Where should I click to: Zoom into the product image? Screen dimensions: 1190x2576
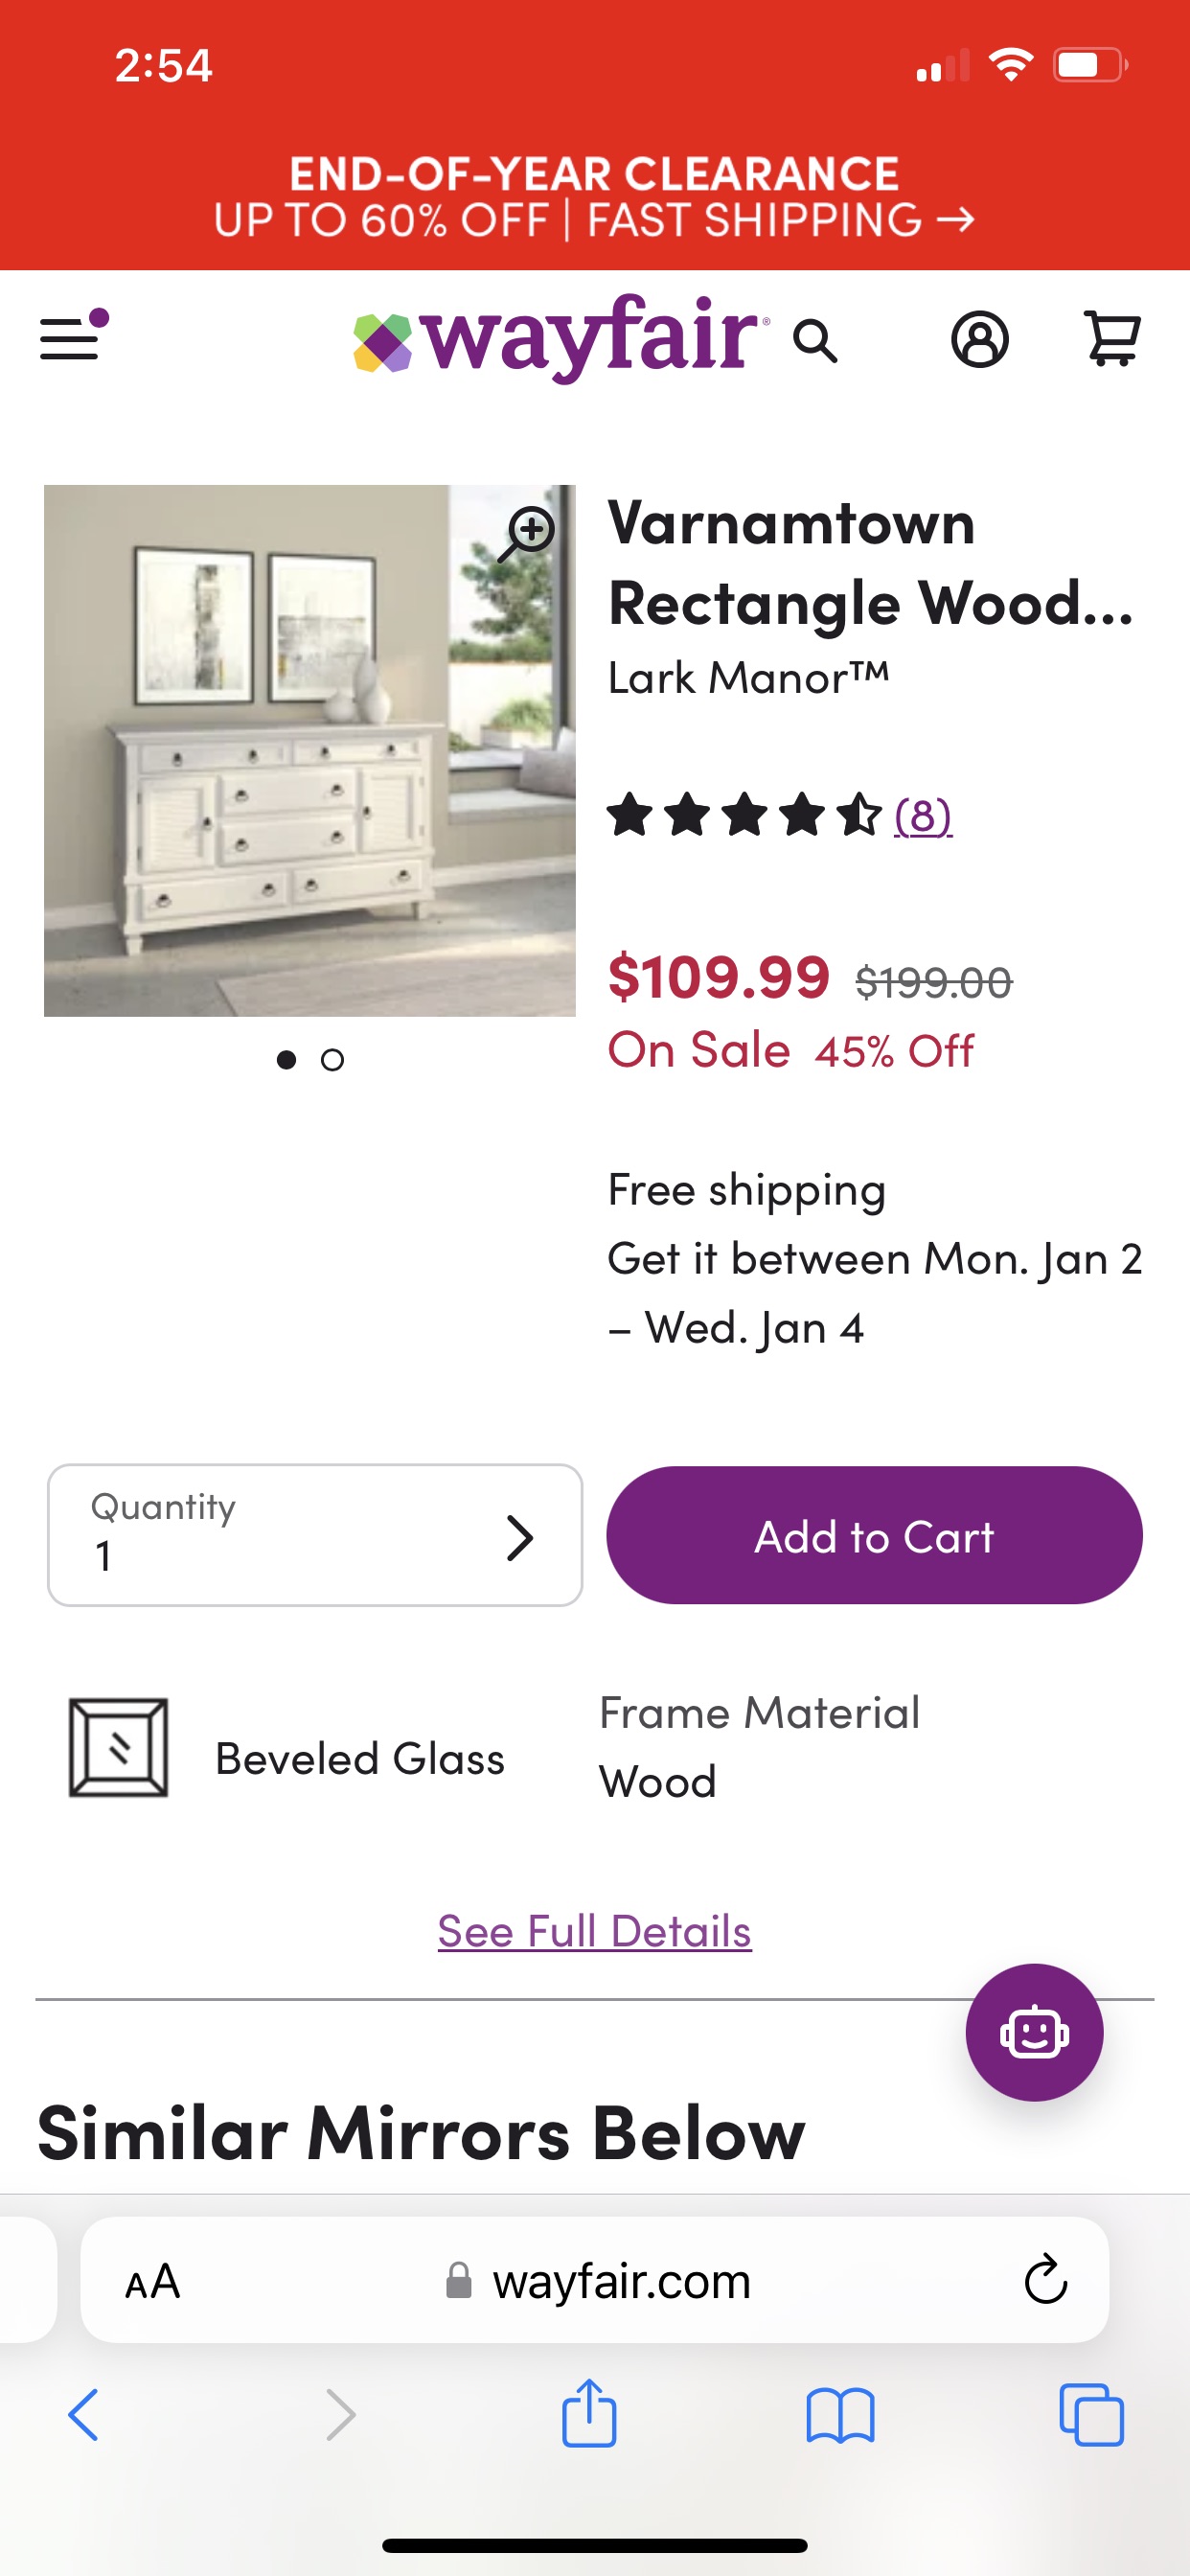point(527,532)
